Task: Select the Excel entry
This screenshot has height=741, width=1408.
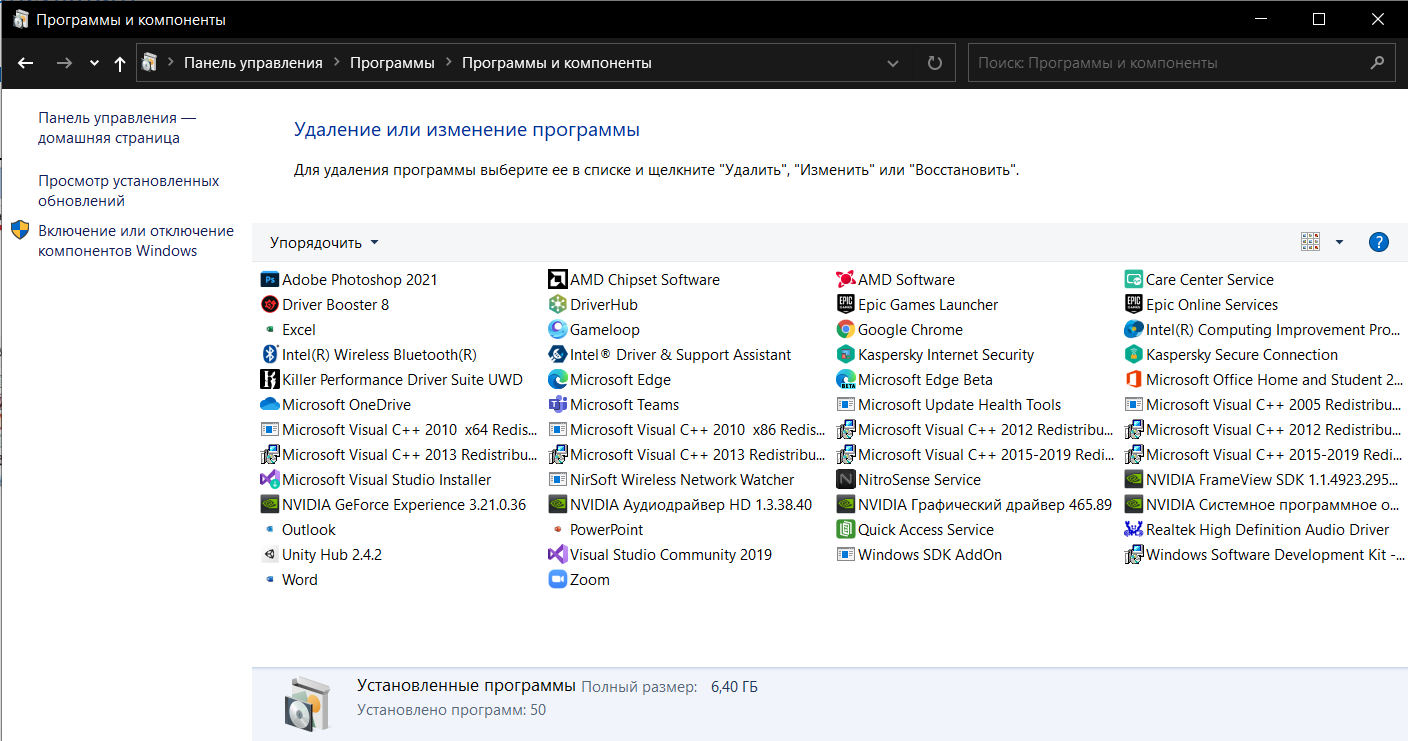Action: click(288, 330)
